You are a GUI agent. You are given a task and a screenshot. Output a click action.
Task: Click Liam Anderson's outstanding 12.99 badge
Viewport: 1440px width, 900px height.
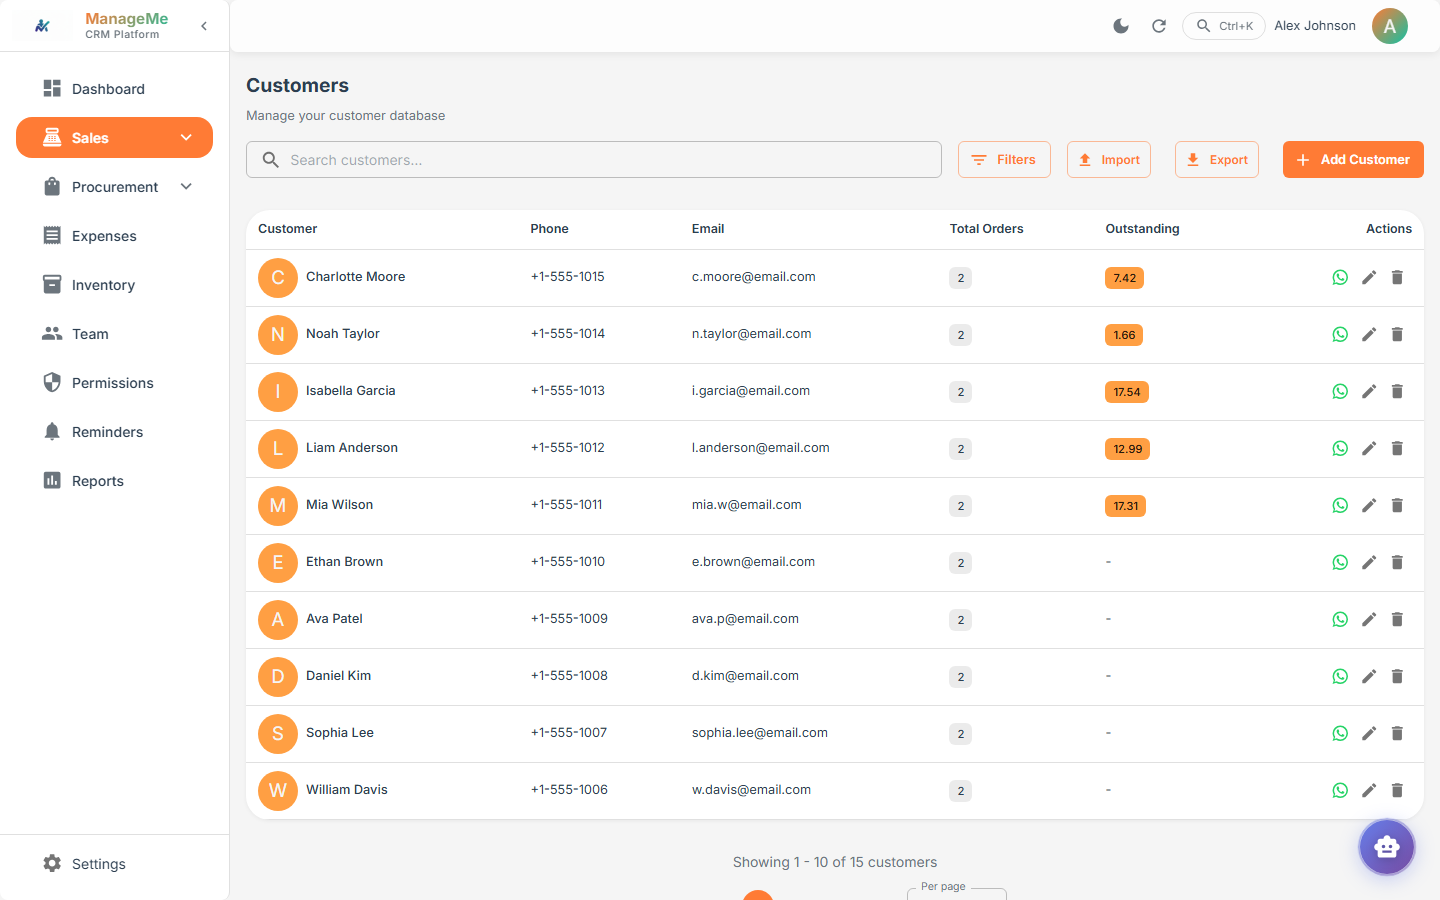[1127, 449]
